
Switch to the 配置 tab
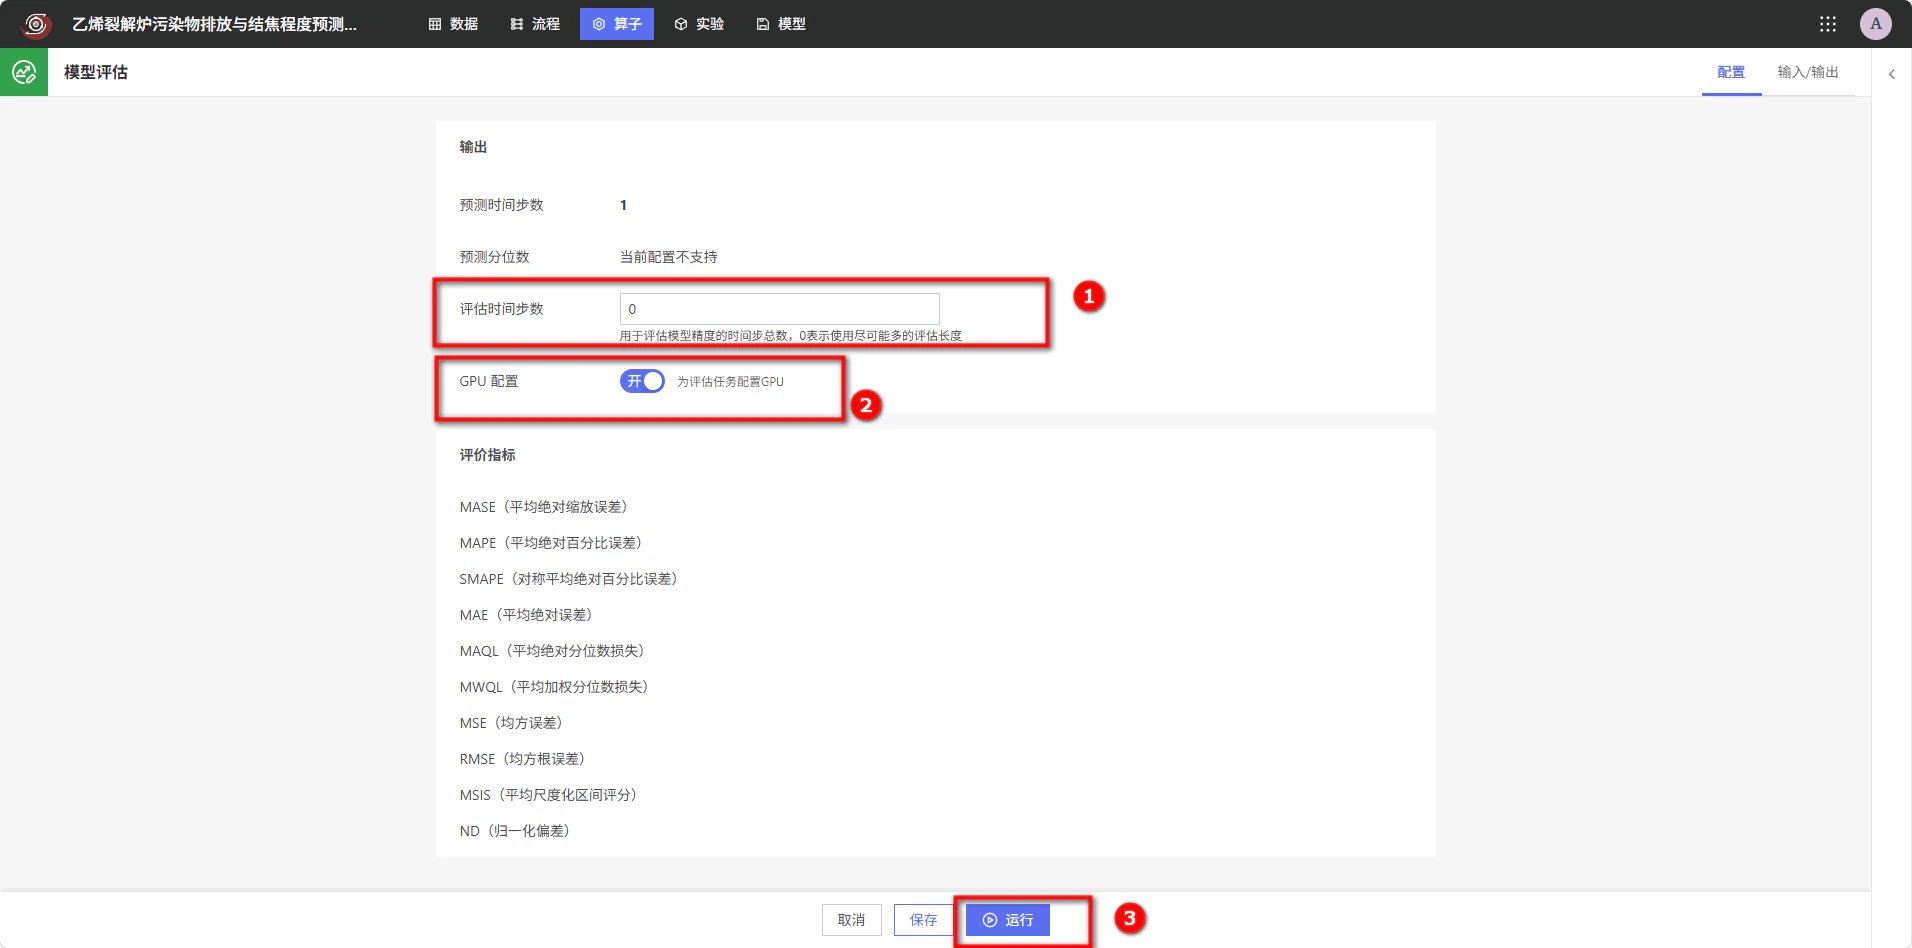point(1731,72)
